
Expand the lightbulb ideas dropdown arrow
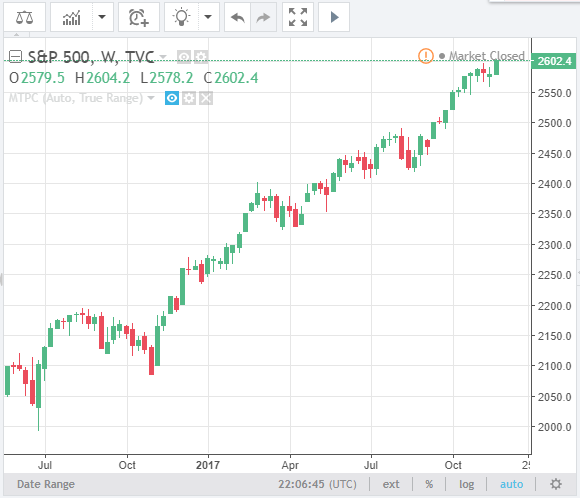click(208, 17)
